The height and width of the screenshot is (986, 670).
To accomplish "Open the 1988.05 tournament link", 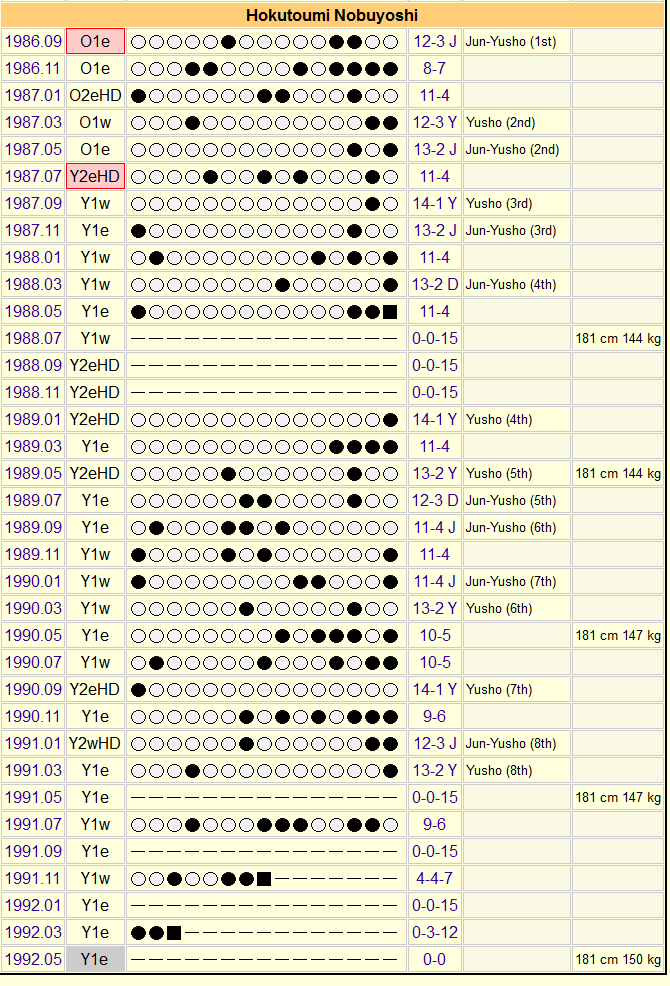I will tap(33, 312).
